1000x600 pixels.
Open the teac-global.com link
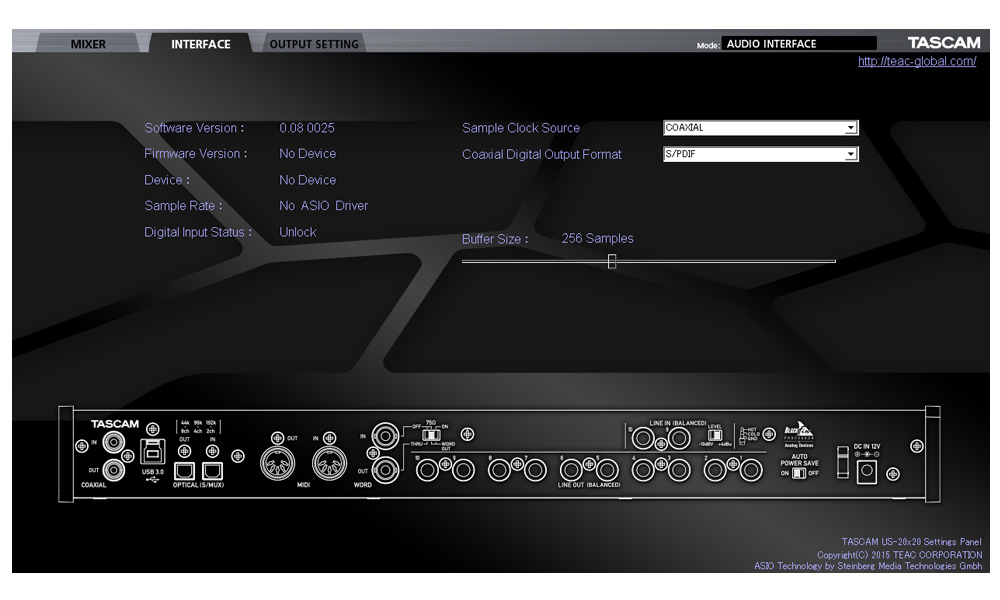(x=916, y=61)
